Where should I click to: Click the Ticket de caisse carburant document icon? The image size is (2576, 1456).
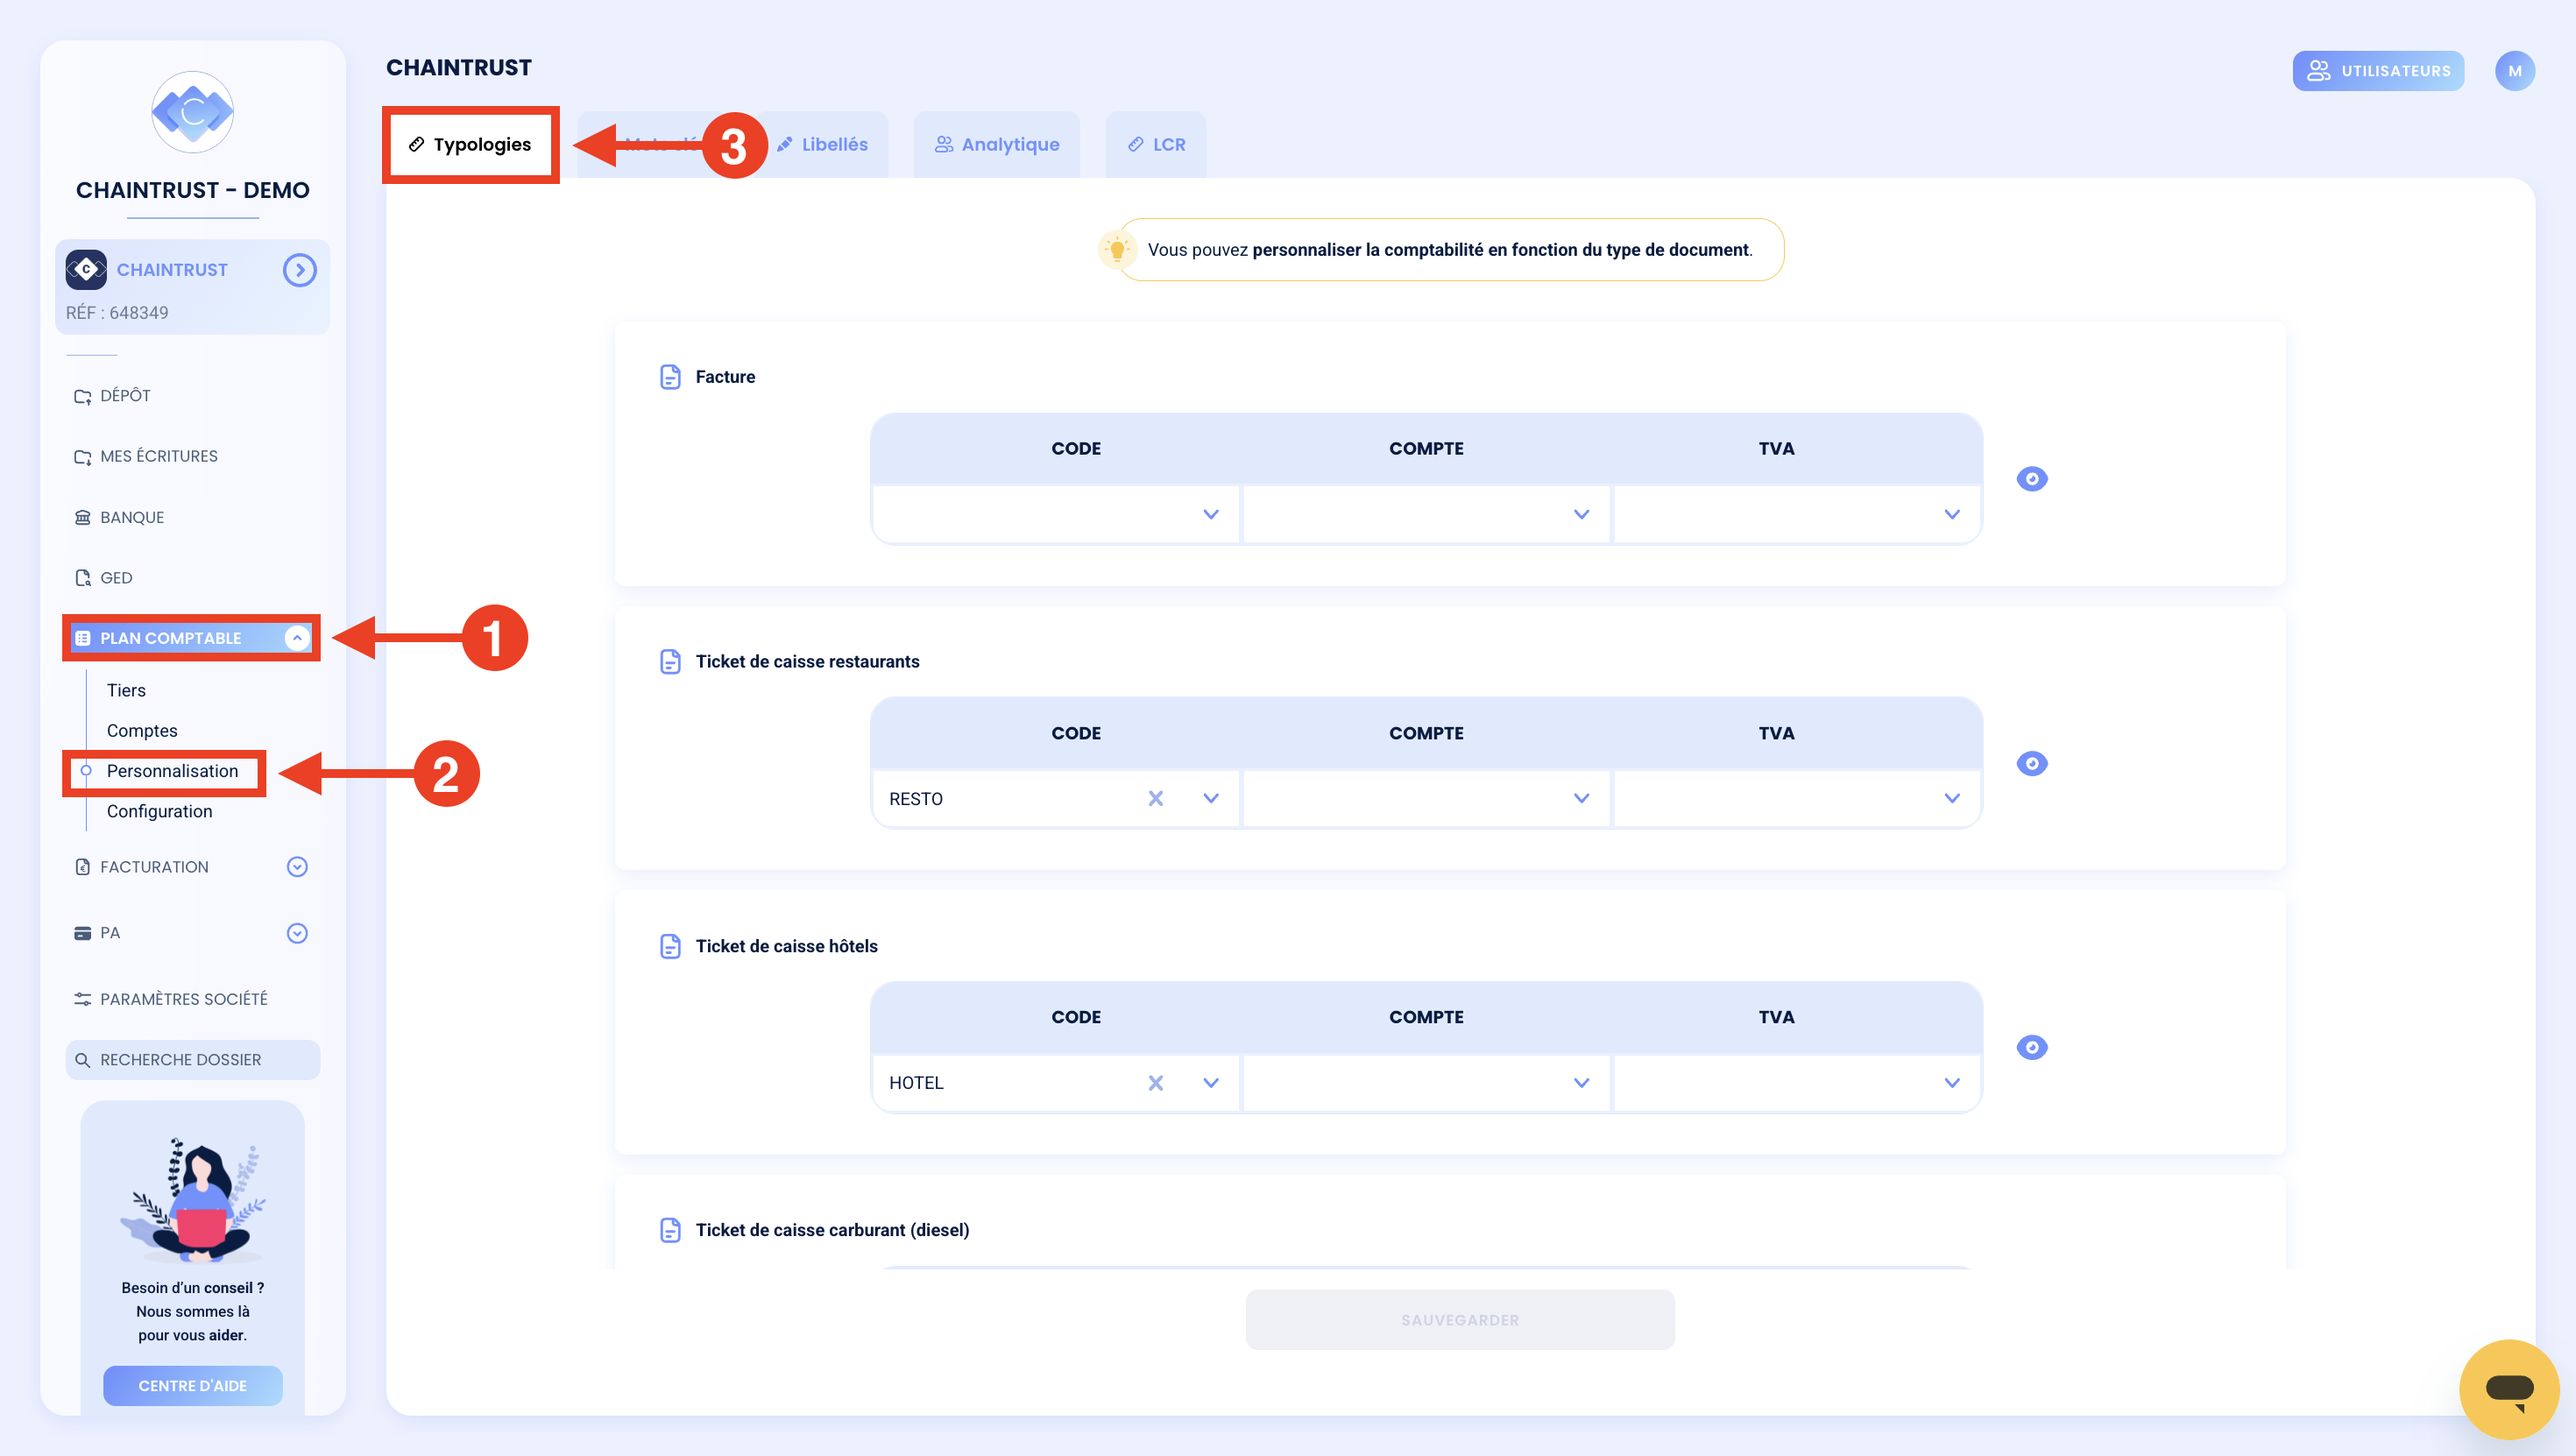point(670,1230)
